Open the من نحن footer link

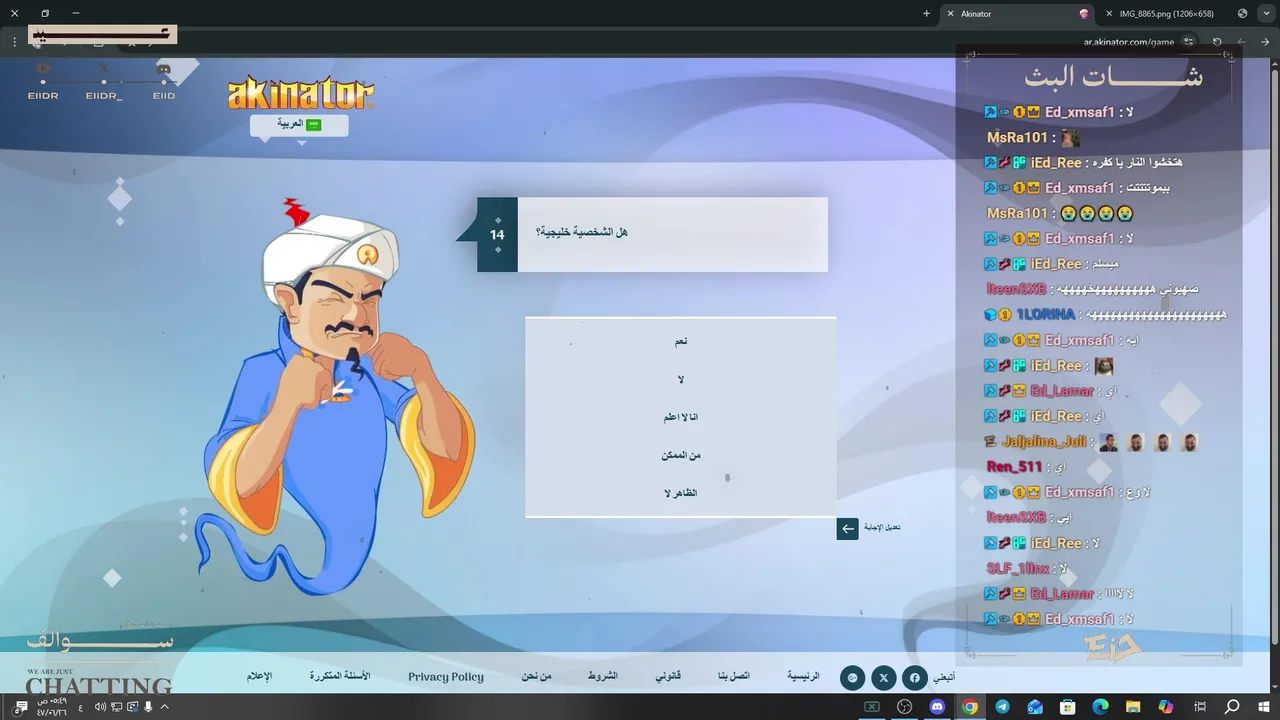pos(536,676)
